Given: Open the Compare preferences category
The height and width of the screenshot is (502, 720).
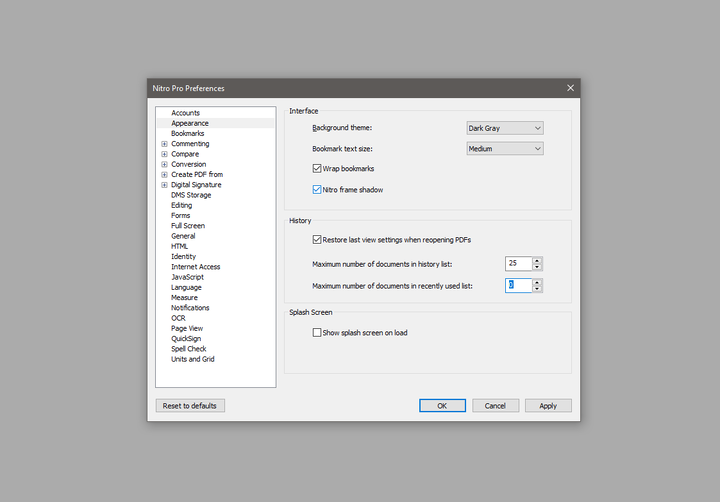Looking at the screenshot, I should (x=185, y=154).
